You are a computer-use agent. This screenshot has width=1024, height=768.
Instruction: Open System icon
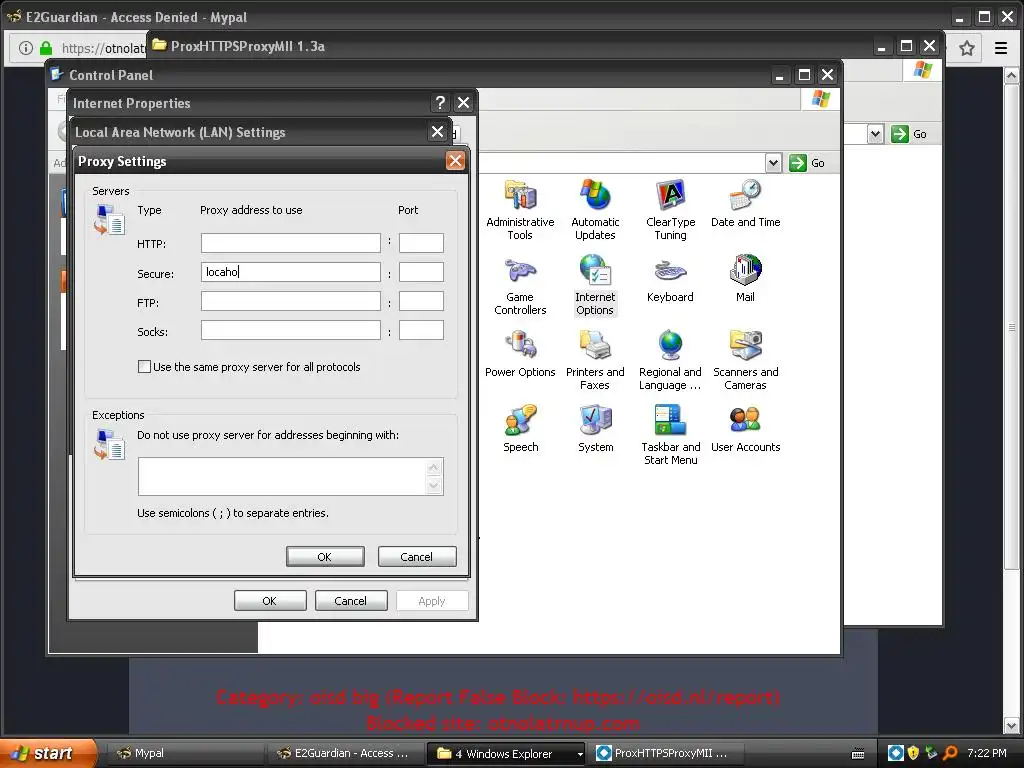tap(595, 429)
